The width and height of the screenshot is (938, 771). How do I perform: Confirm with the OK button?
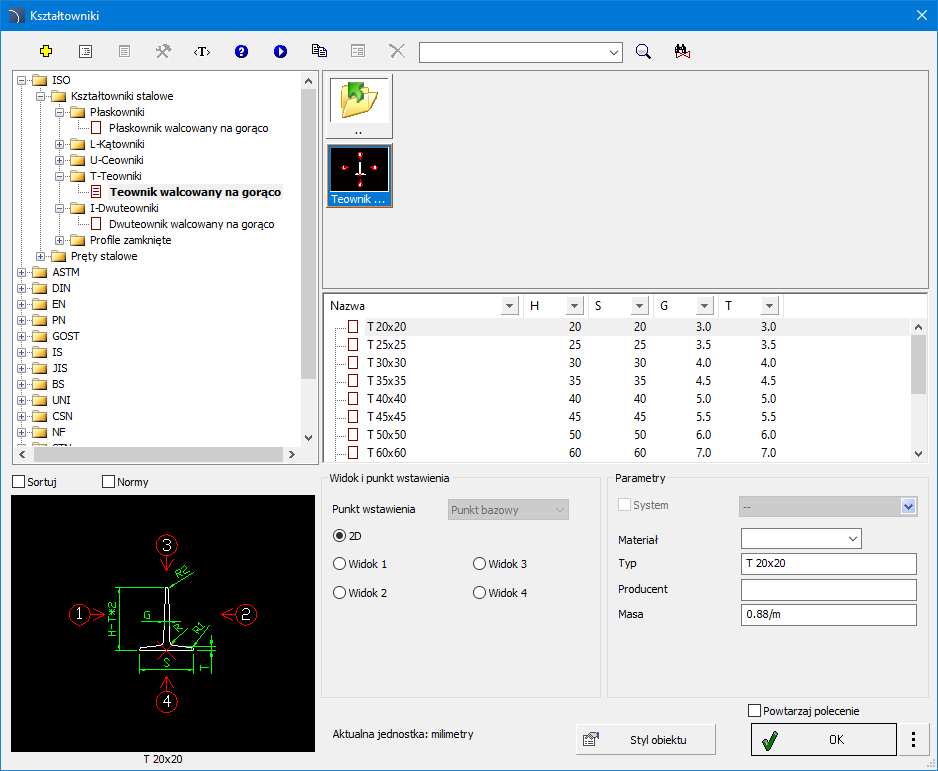click(823, 740)
